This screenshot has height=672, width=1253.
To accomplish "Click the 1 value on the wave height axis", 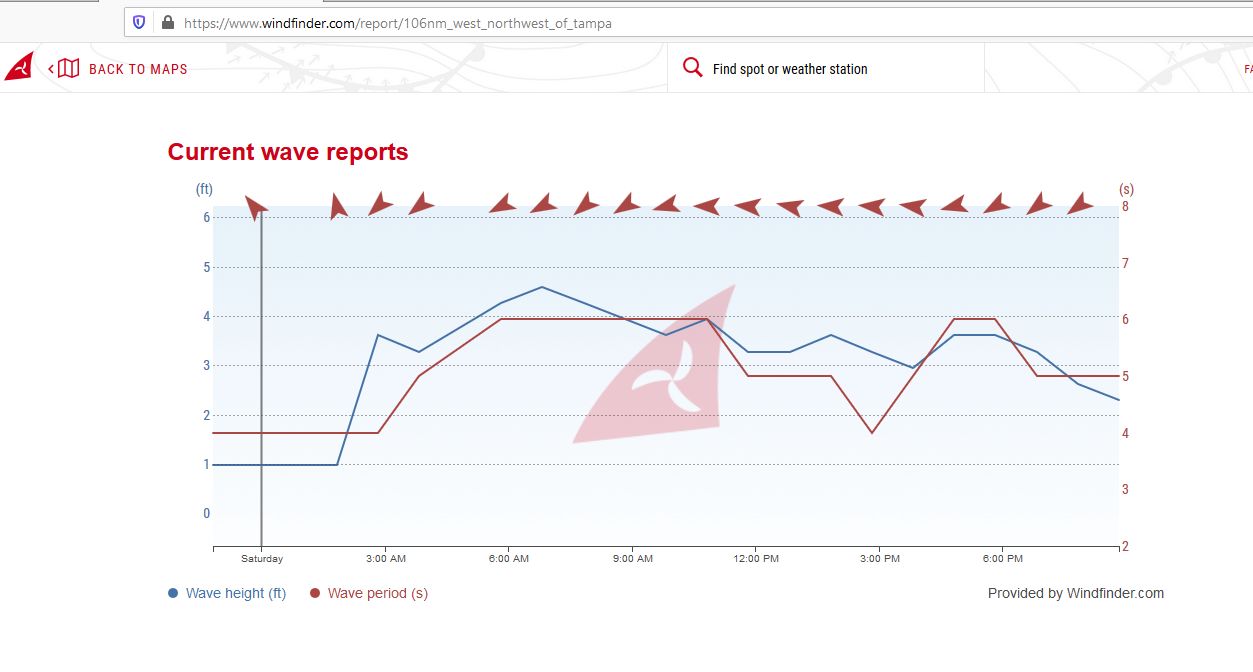I will coord(207,465).
